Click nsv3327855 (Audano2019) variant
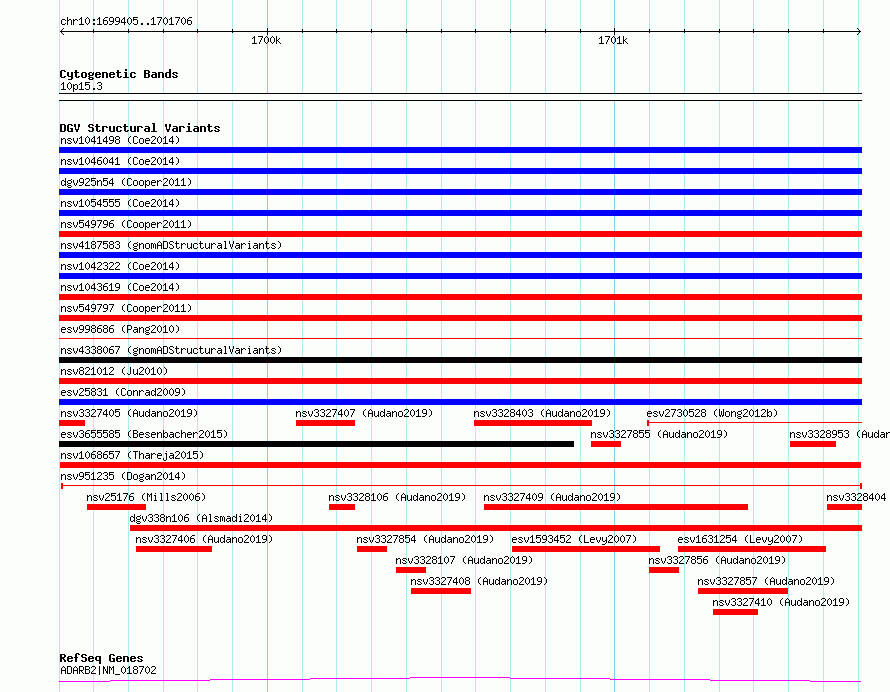890x692 pixels. point(660,434)
